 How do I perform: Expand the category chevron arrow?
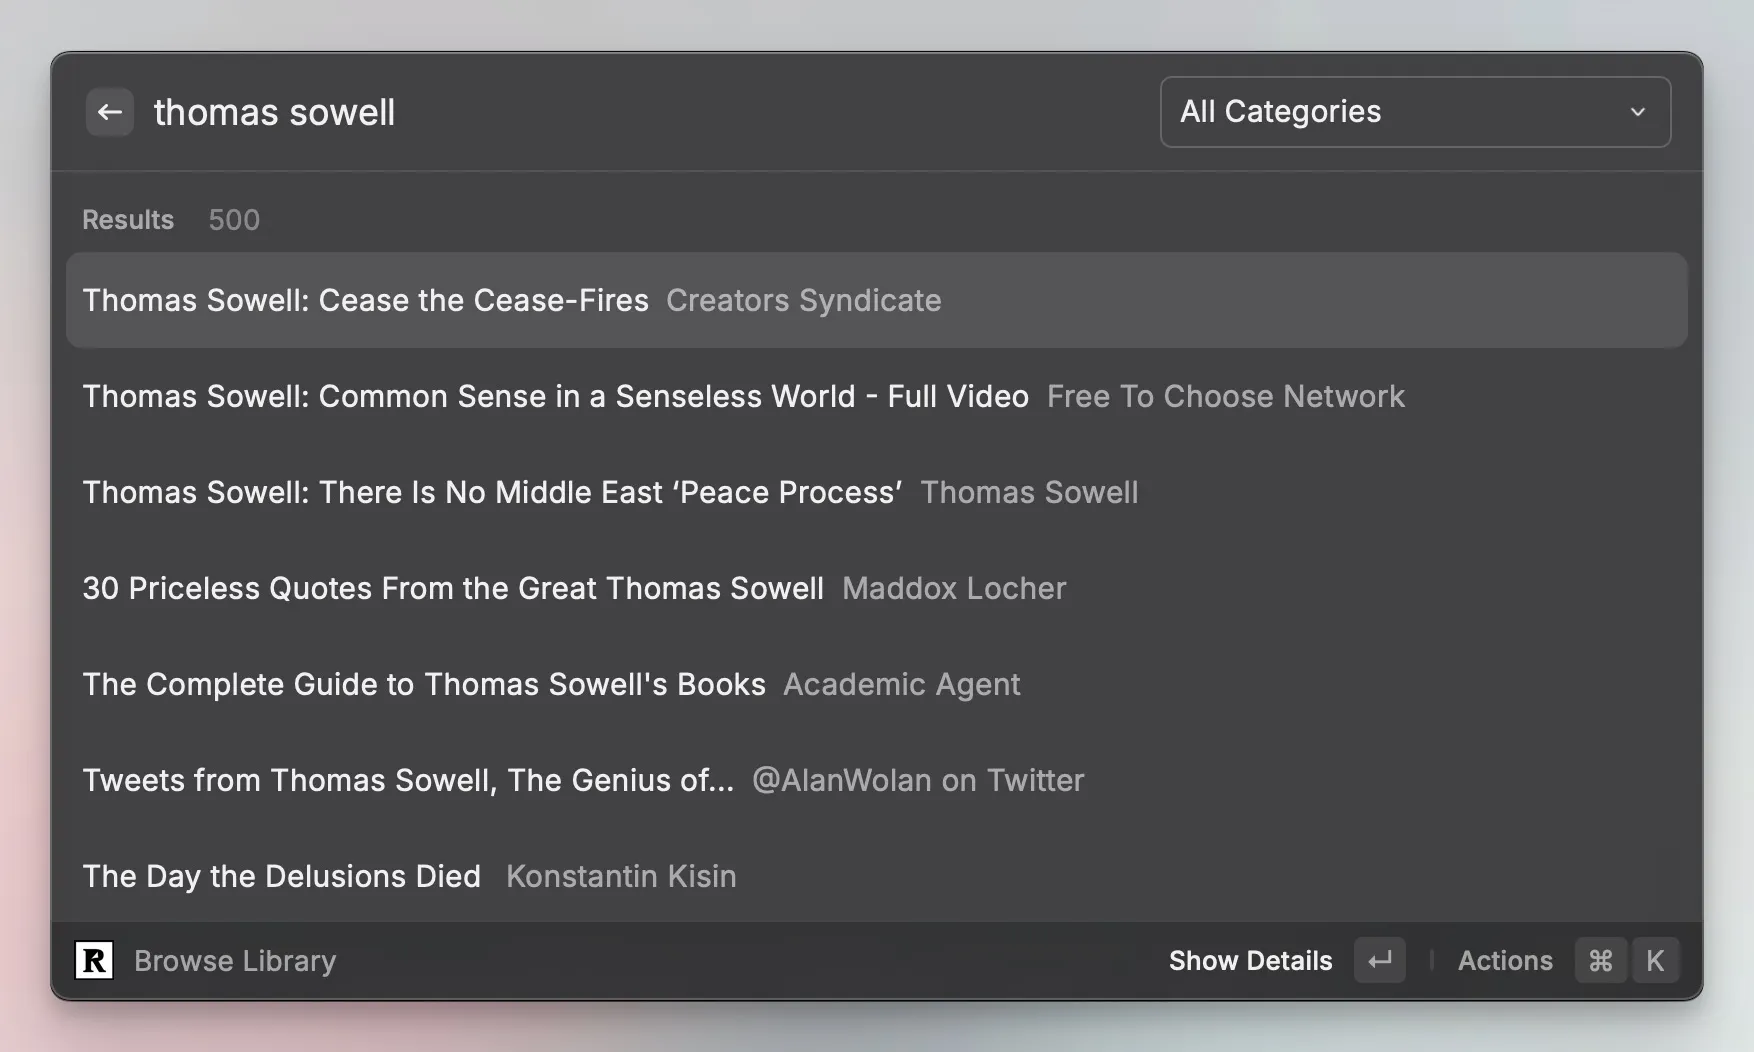coord(1637,112)
